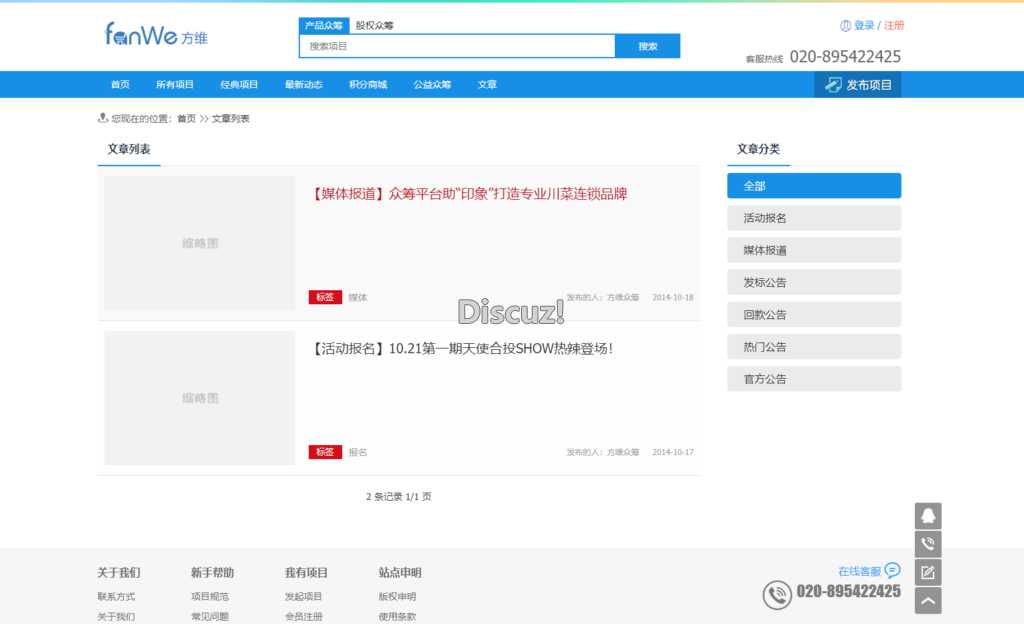The width and height of the screenshot is (1024, 624).
Task: Click the 发布项目 handshake icon
Action: click(x=833, y=85)
